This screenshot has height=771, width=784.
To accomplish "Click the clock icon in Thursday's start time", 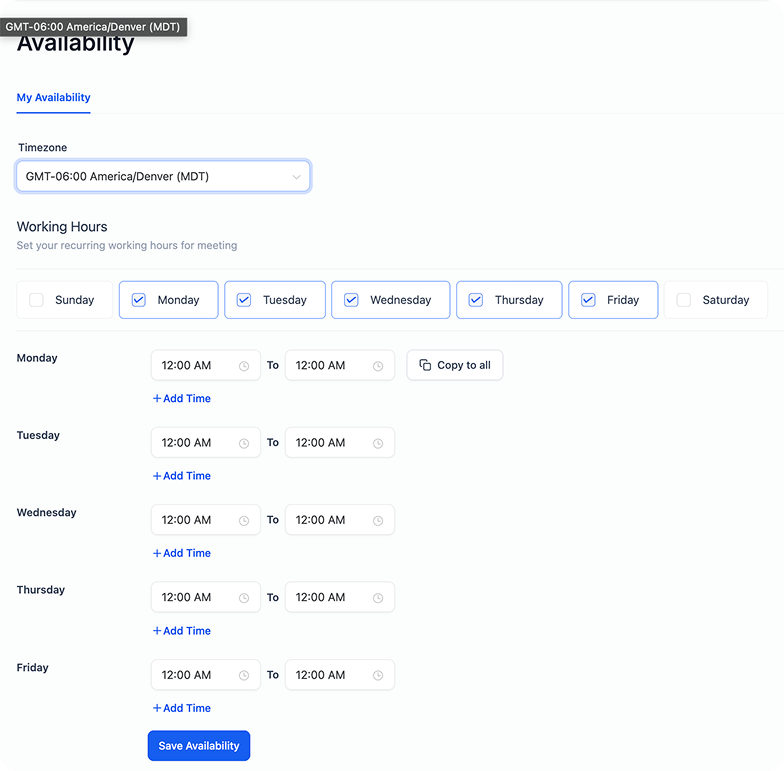I will tap(244, 598).
